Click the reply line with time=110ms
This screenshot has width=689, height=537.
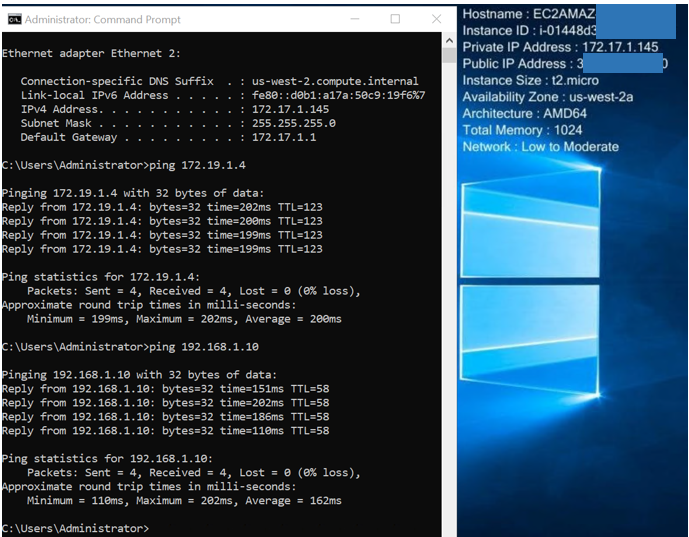click(166, 431)
